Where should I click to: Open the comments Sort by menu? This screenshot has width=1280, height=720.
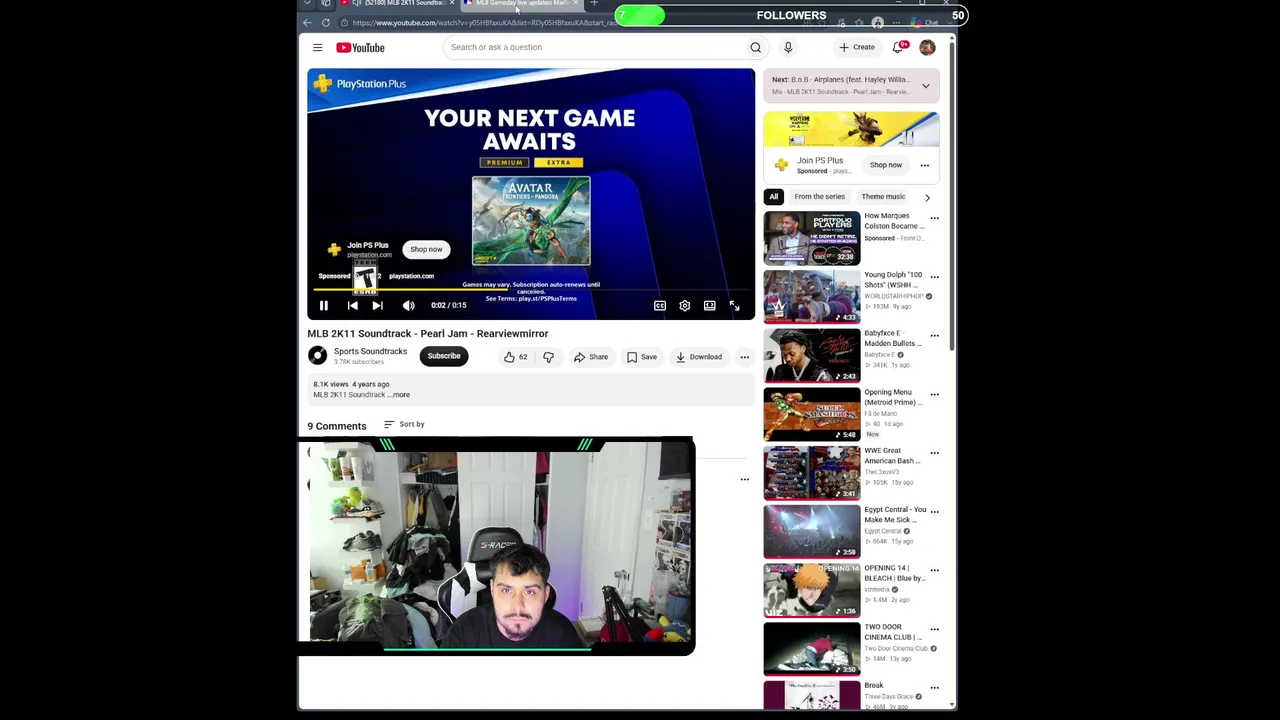tap(404, 424)
